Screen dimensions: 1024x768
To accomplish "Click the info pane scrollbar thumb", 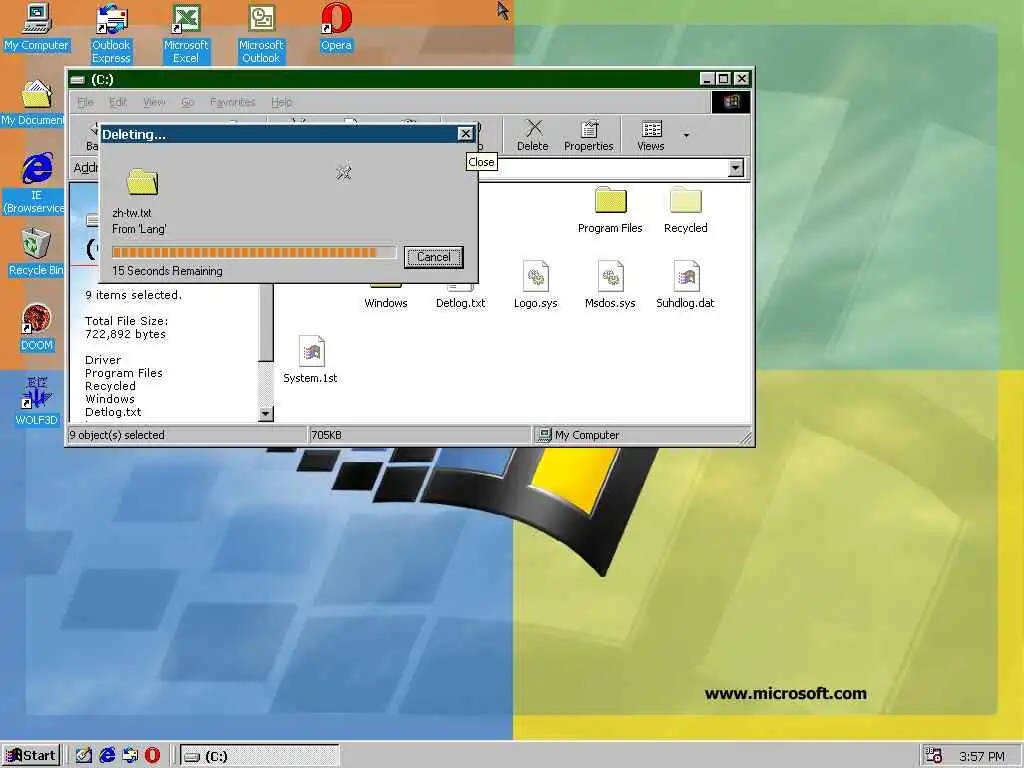I will coord(266,323).
